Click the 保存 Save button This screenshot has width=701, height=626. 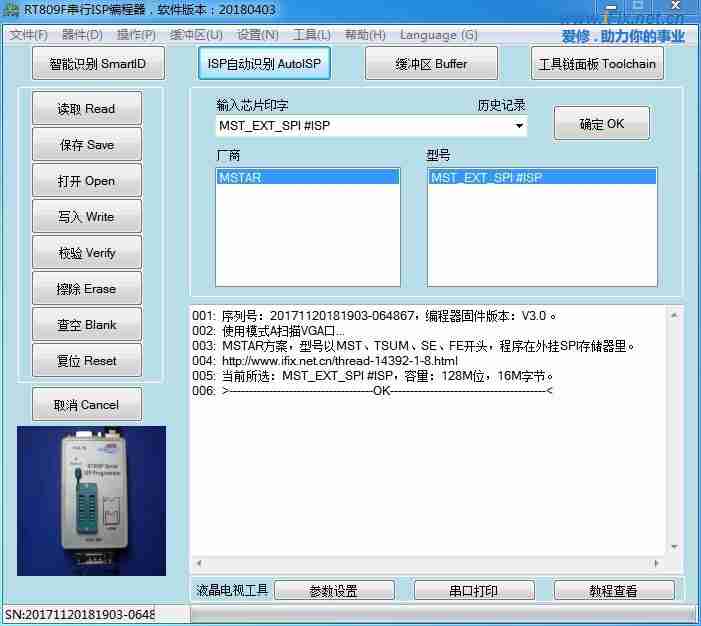[x=87, y=144]
